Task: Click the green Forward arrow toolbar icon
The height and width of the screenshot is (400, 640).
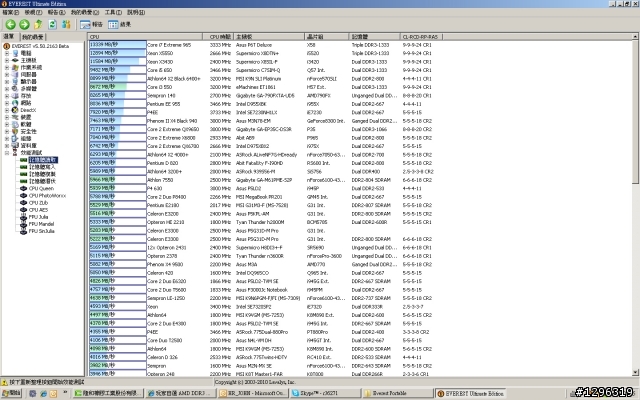Action: click(24, 24)
